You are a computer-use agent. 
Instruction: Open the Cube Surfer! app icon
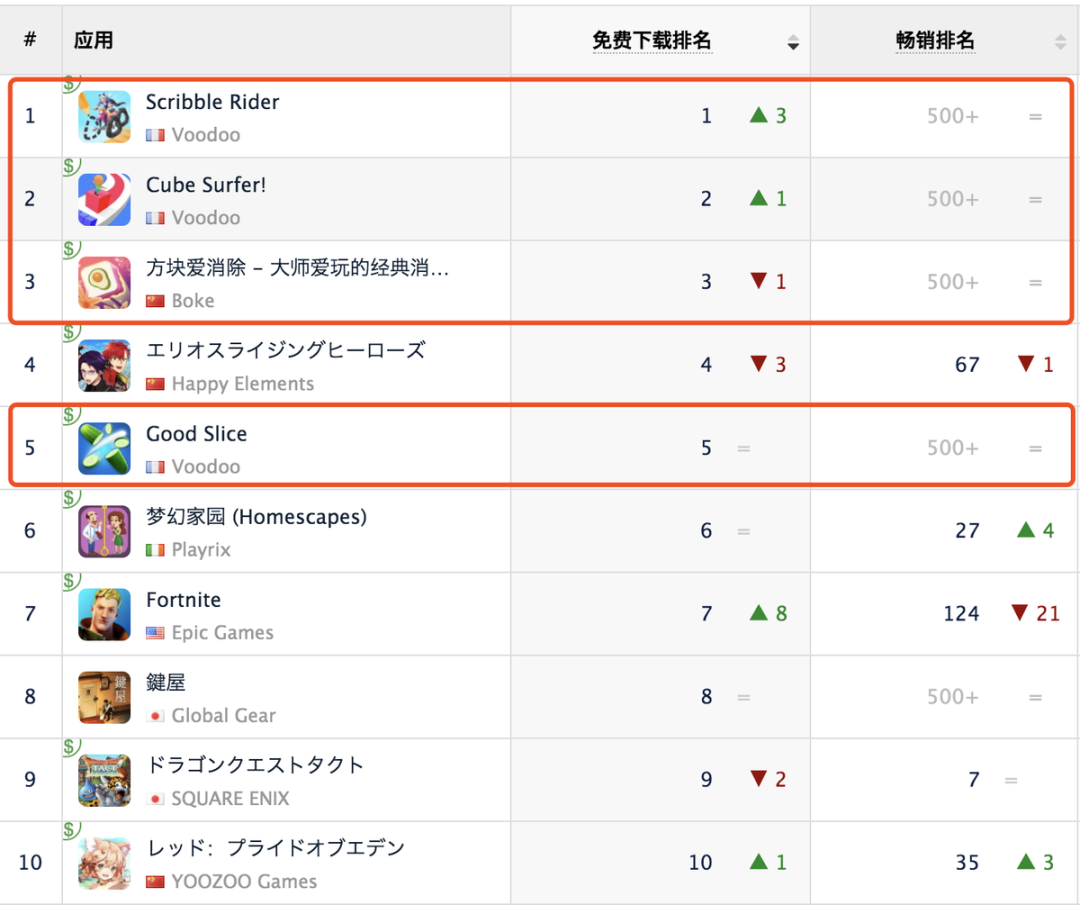click(x=104, y=199)
